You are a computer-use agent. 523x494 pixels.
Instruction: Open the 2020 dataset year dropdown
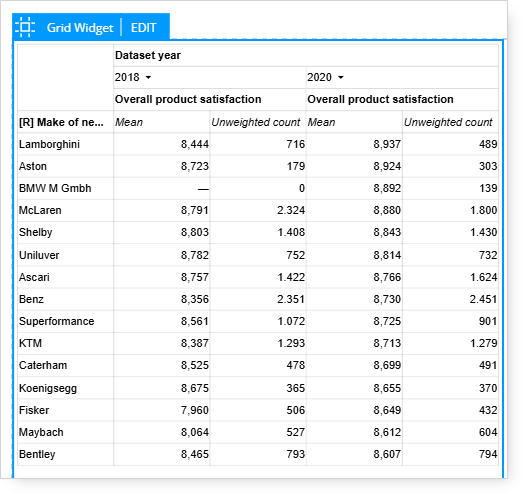[341, 77]
